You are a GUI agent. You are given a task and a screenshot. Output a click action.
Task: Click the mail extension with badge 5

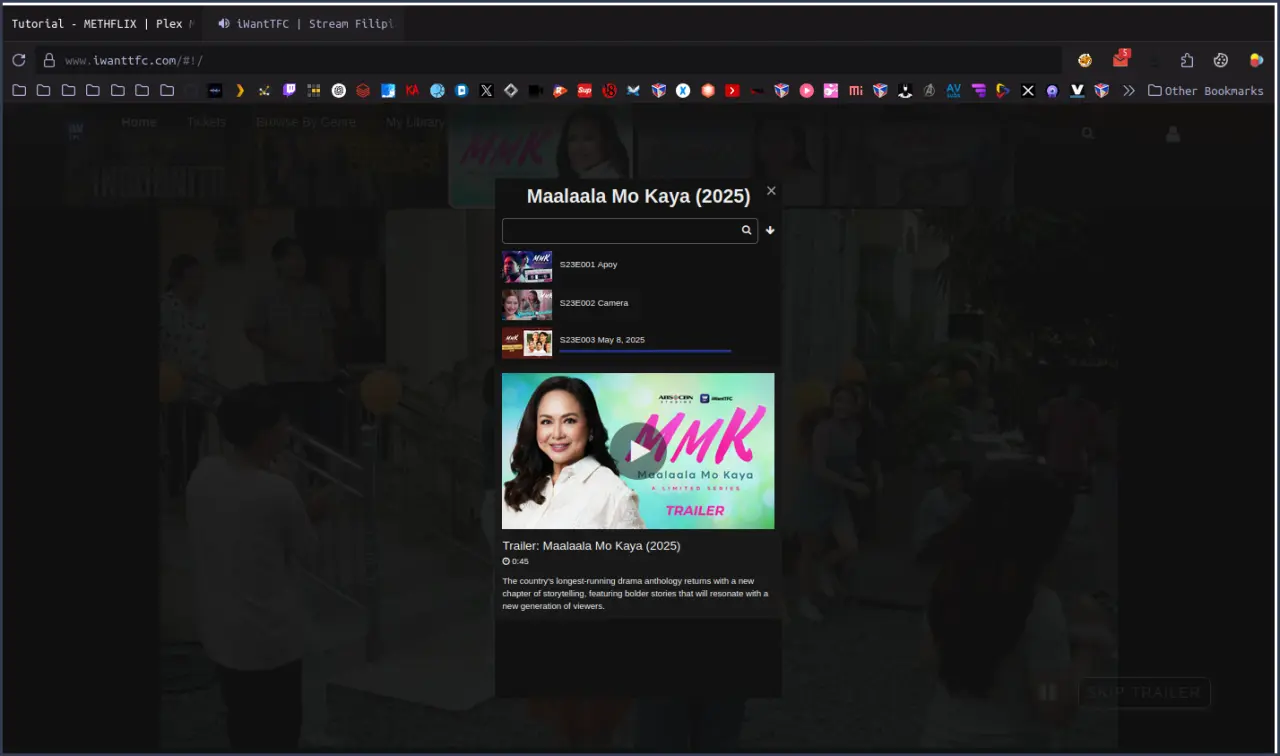[x=1121, y=58]
